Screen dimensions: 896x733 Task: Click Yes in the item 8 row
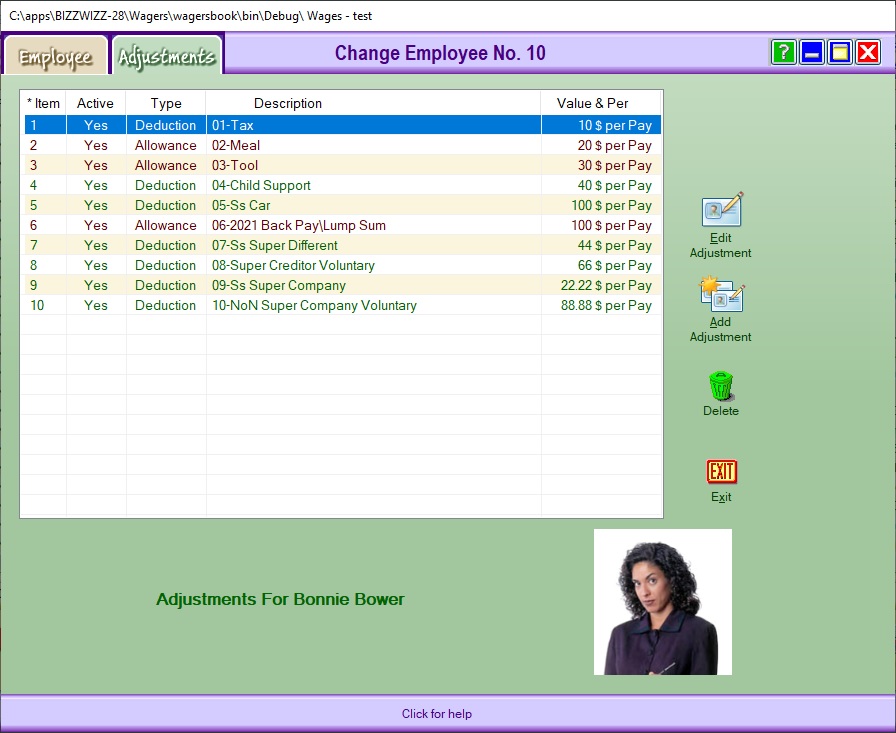point(95,265)
